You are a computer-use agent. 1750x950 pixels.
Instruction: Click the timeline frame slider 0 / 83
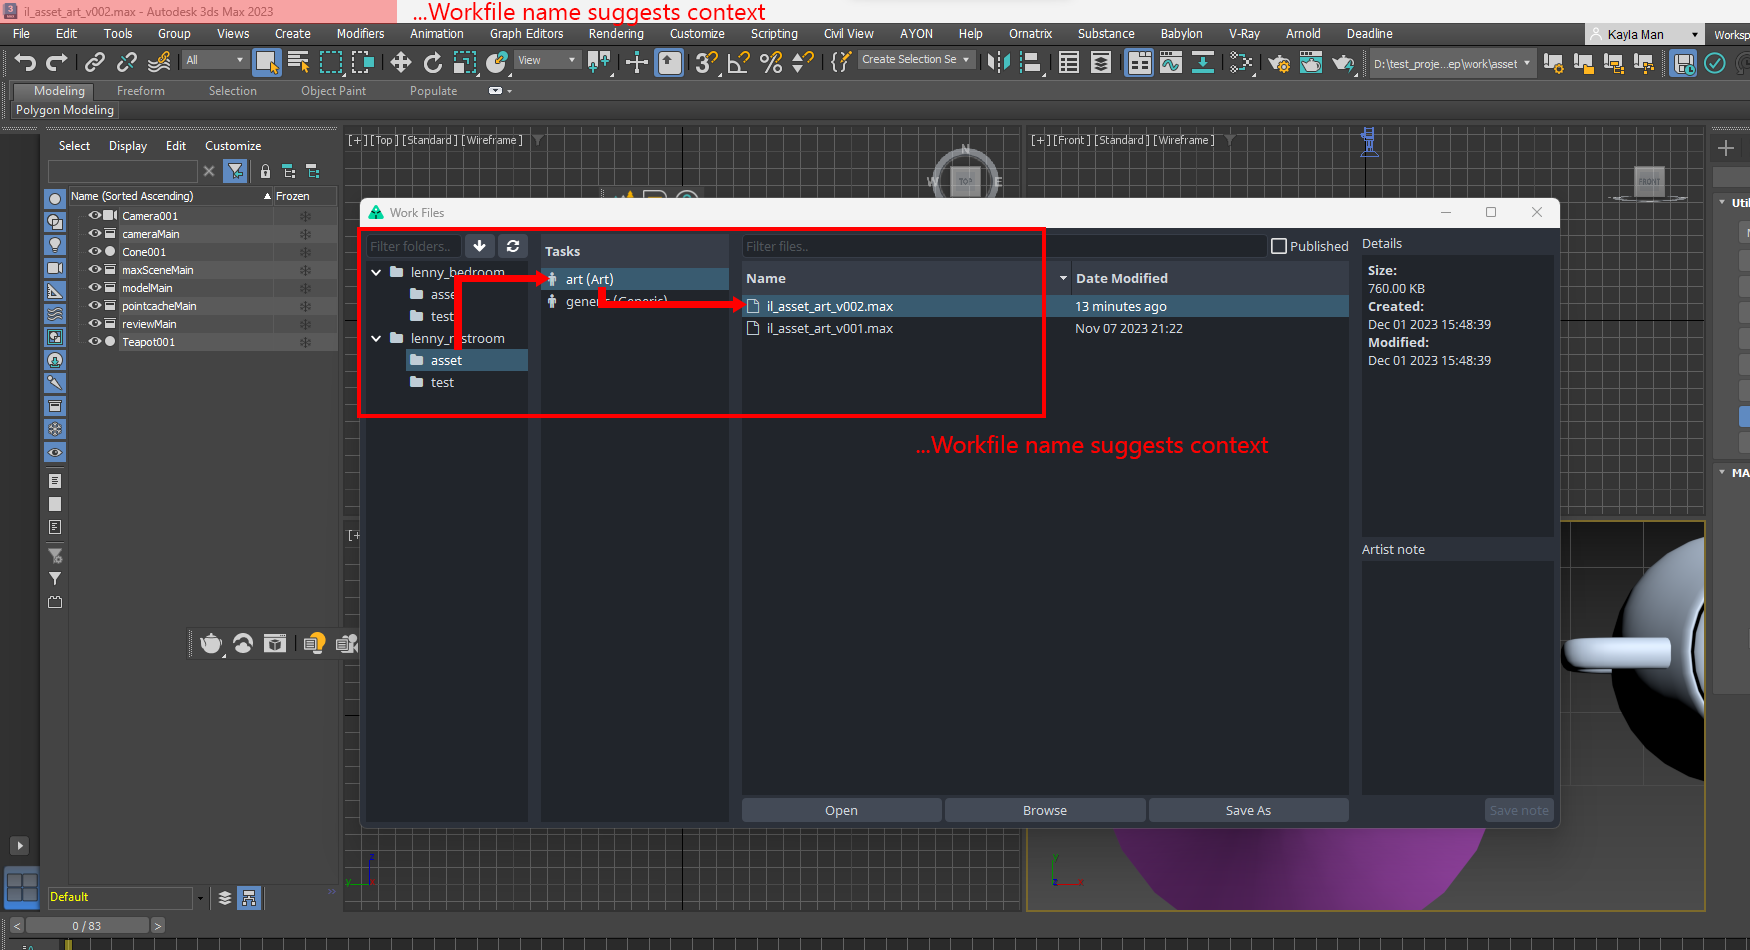(87, 926)
